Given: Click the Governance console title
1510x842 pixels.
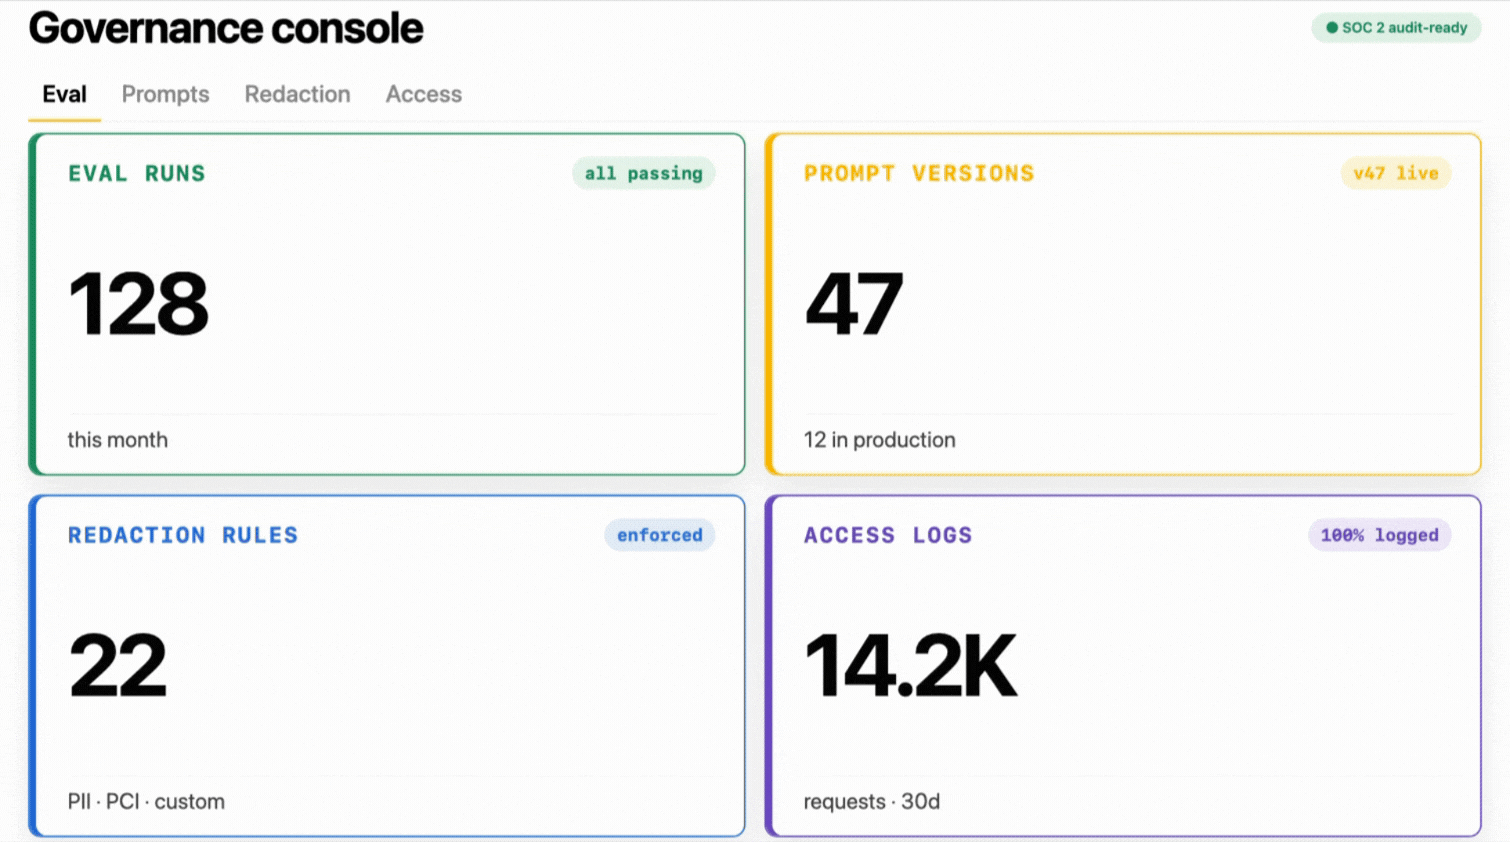Looking at the screenshot, I should (226, 28).
